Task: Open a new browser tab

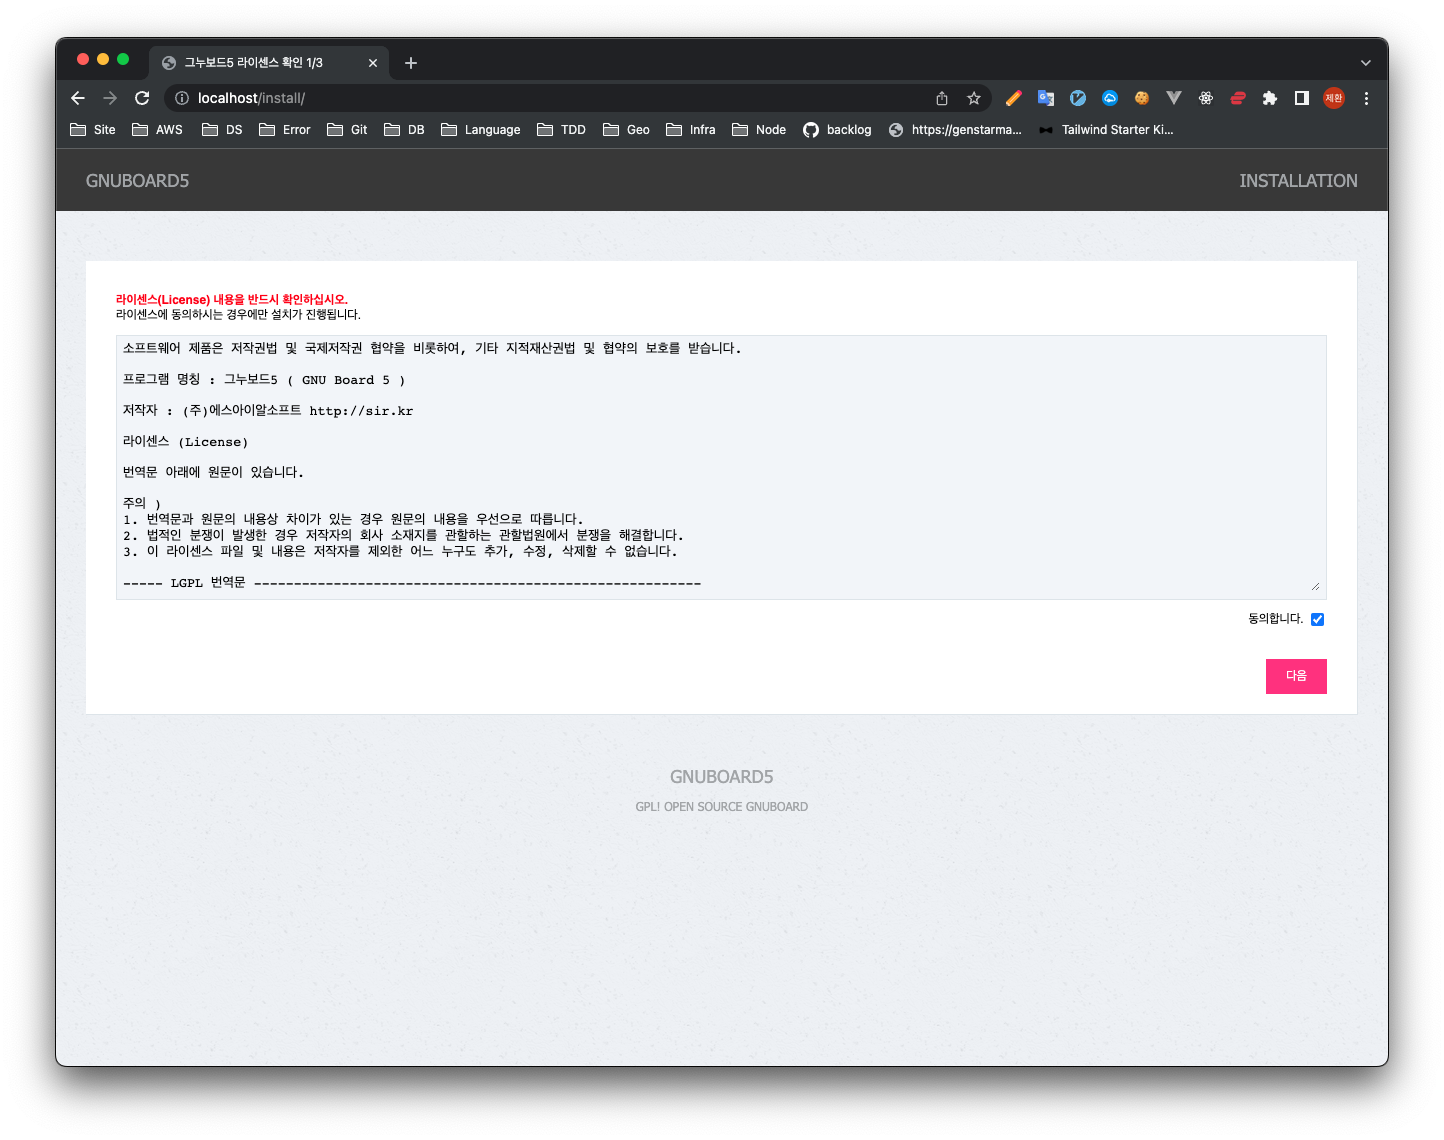Action: coord(411,63)
